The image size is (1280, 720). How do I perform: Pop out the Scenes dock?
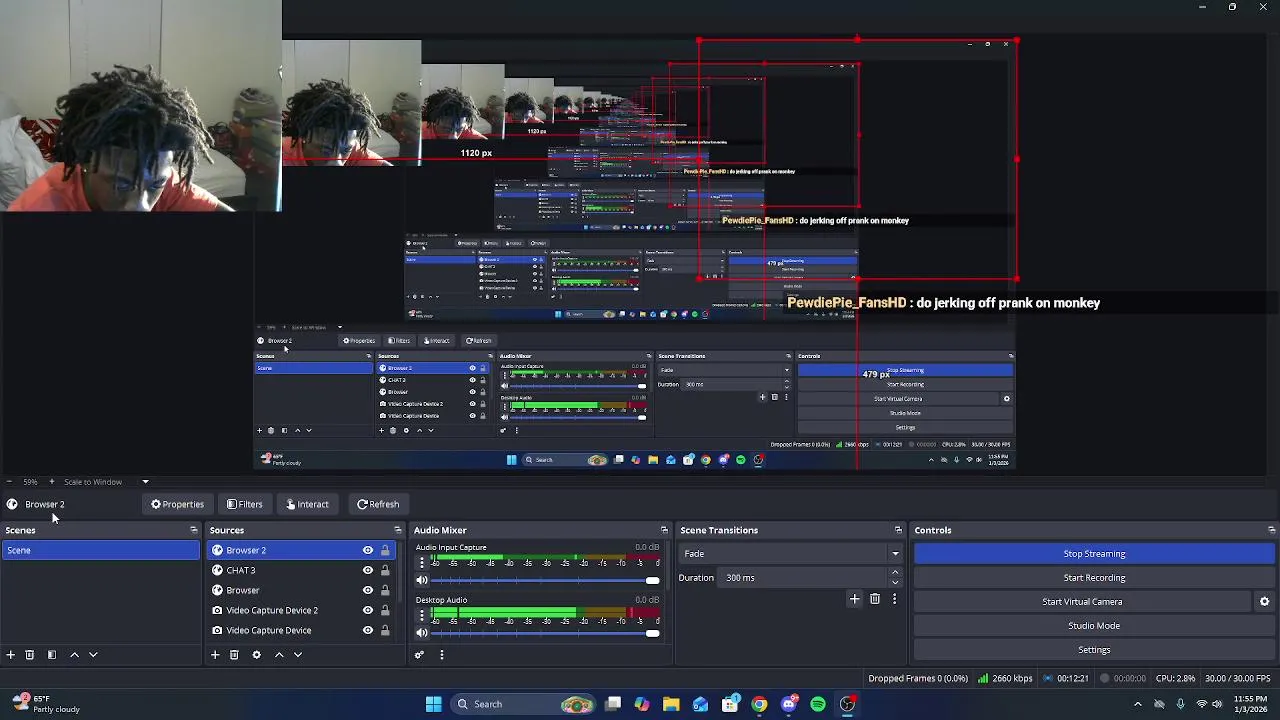(x=194, y=530)
